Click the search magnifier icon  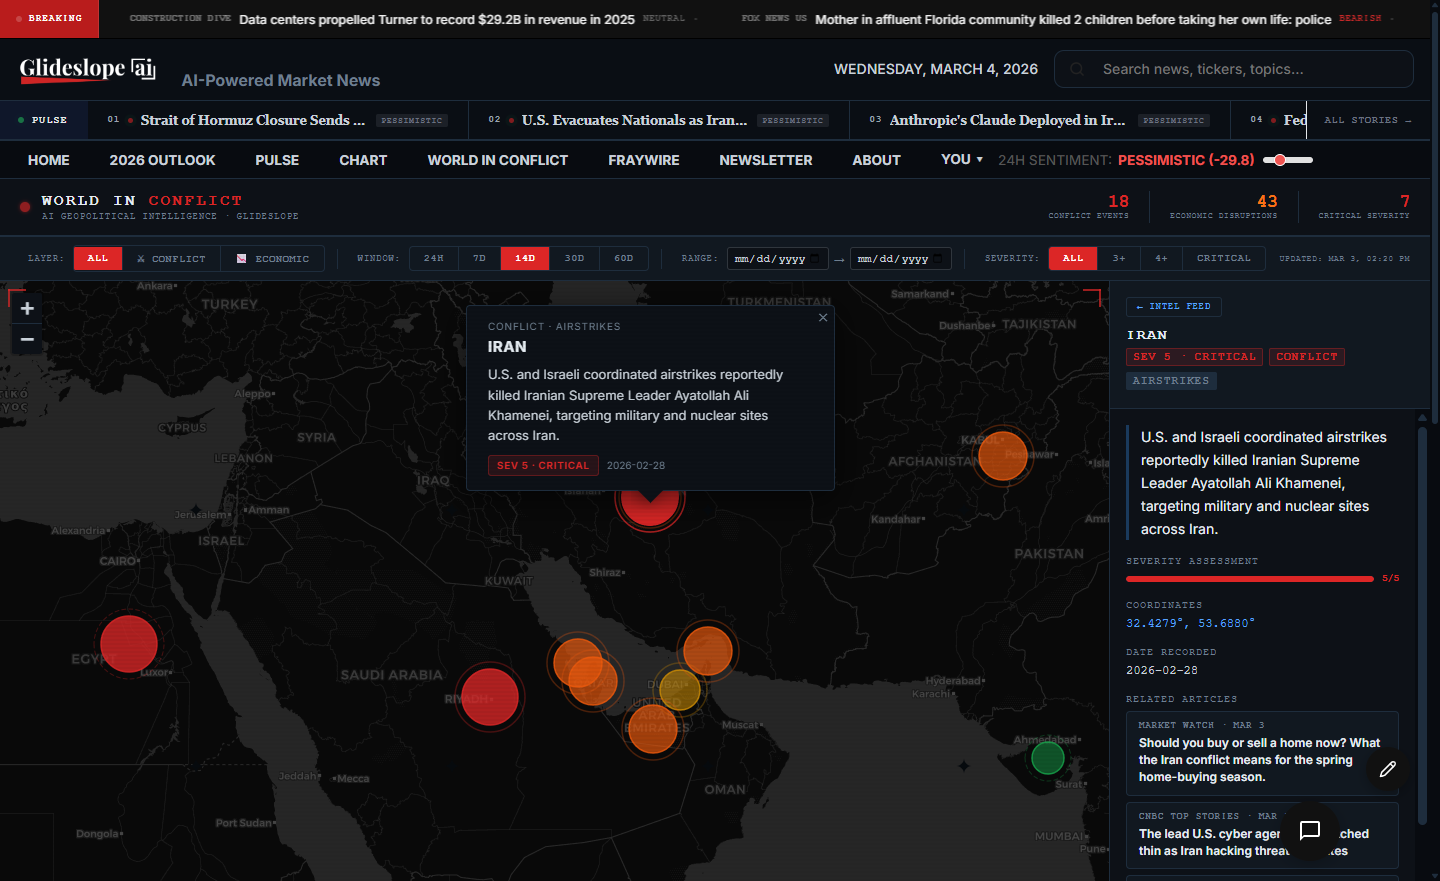1077,69
